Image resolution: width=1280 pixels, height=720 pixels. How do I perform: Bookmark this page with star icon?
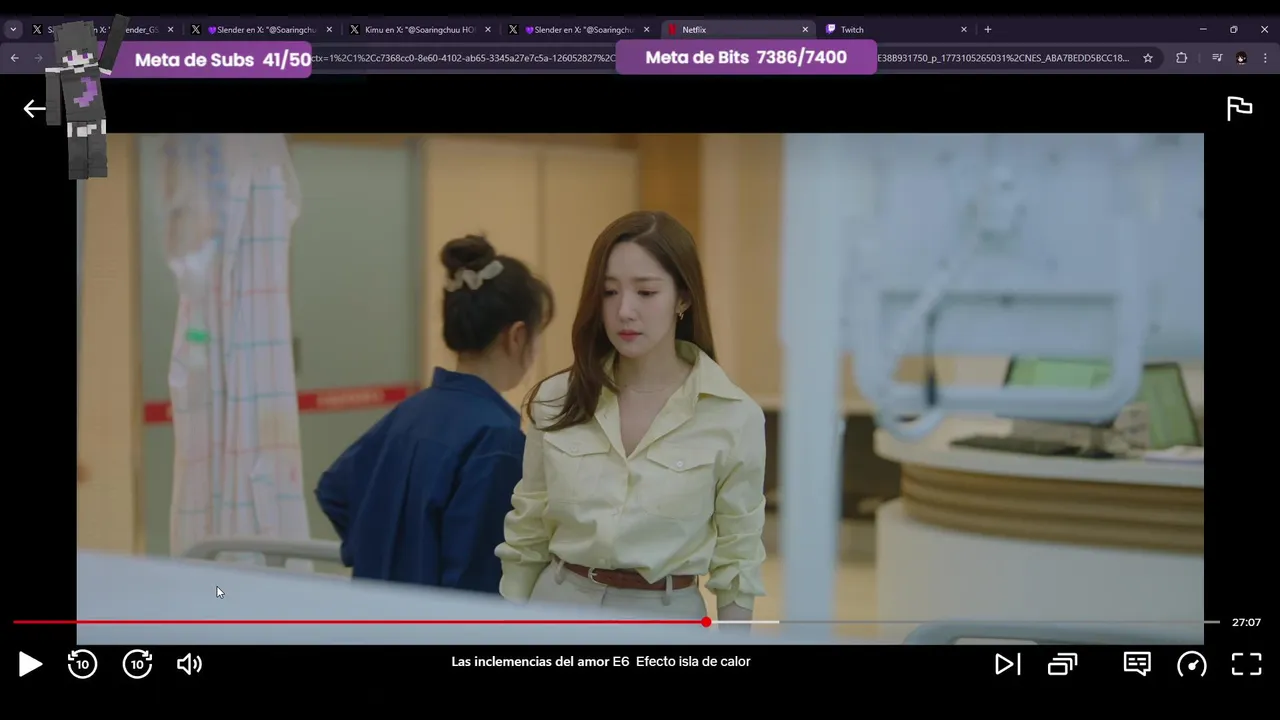click(1148, 58)
